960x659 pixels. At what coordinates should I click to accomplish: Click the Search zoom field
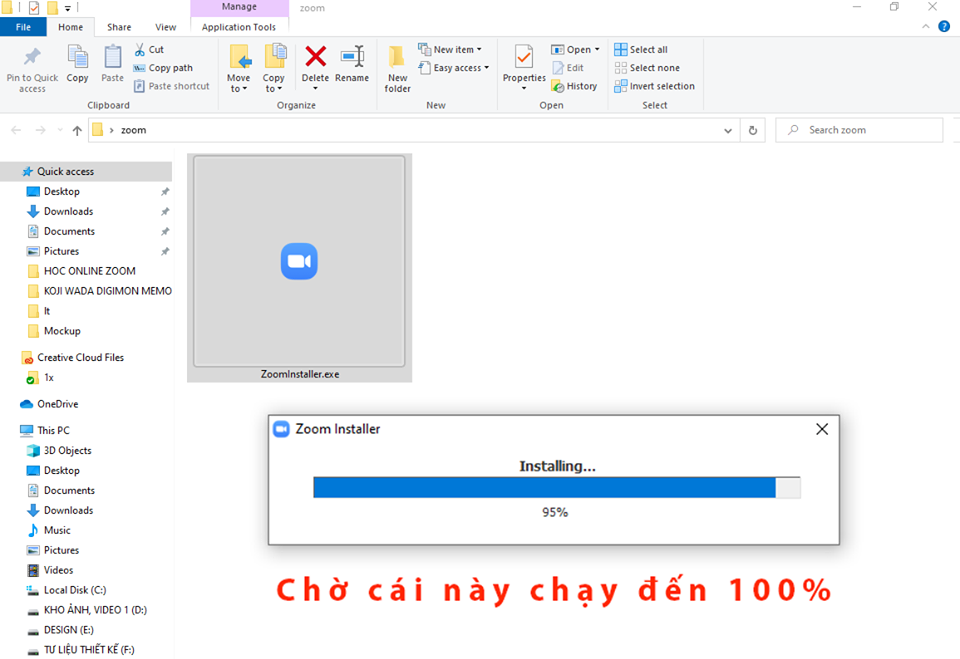859,130
